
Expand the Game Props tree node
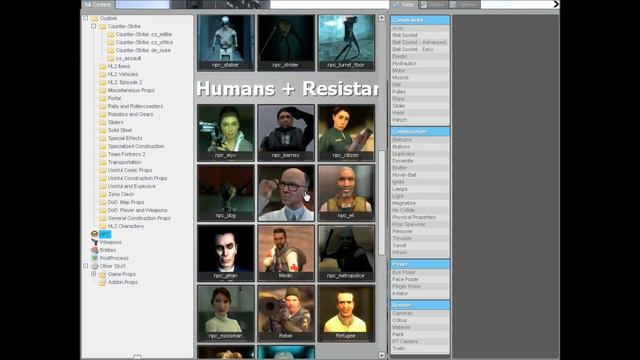coord(93,274)
